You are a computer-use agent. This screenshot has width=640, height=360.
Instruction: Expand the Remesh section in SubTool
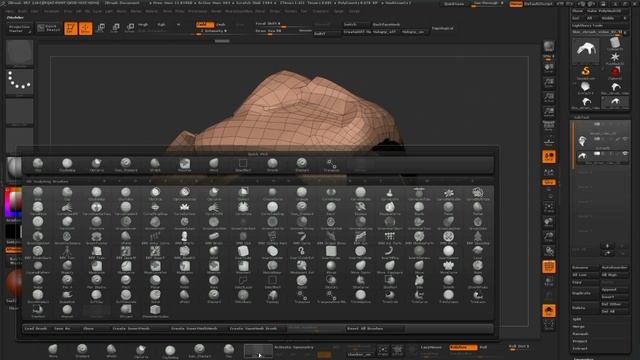pos(580,334)
